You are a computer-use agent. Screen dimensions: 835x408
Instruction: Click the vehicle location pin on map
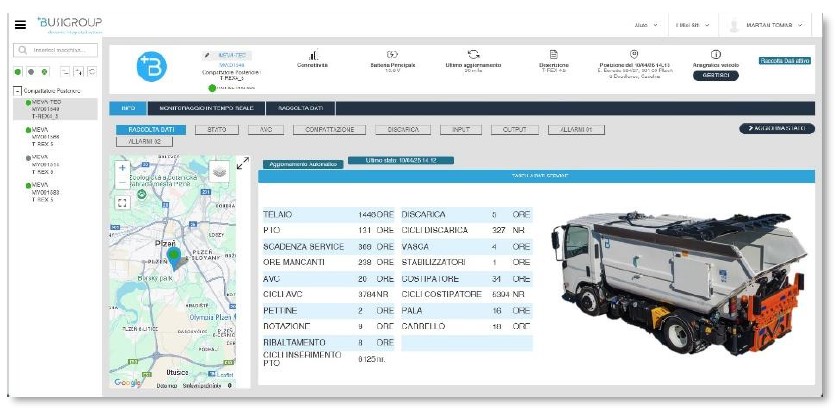174,259
